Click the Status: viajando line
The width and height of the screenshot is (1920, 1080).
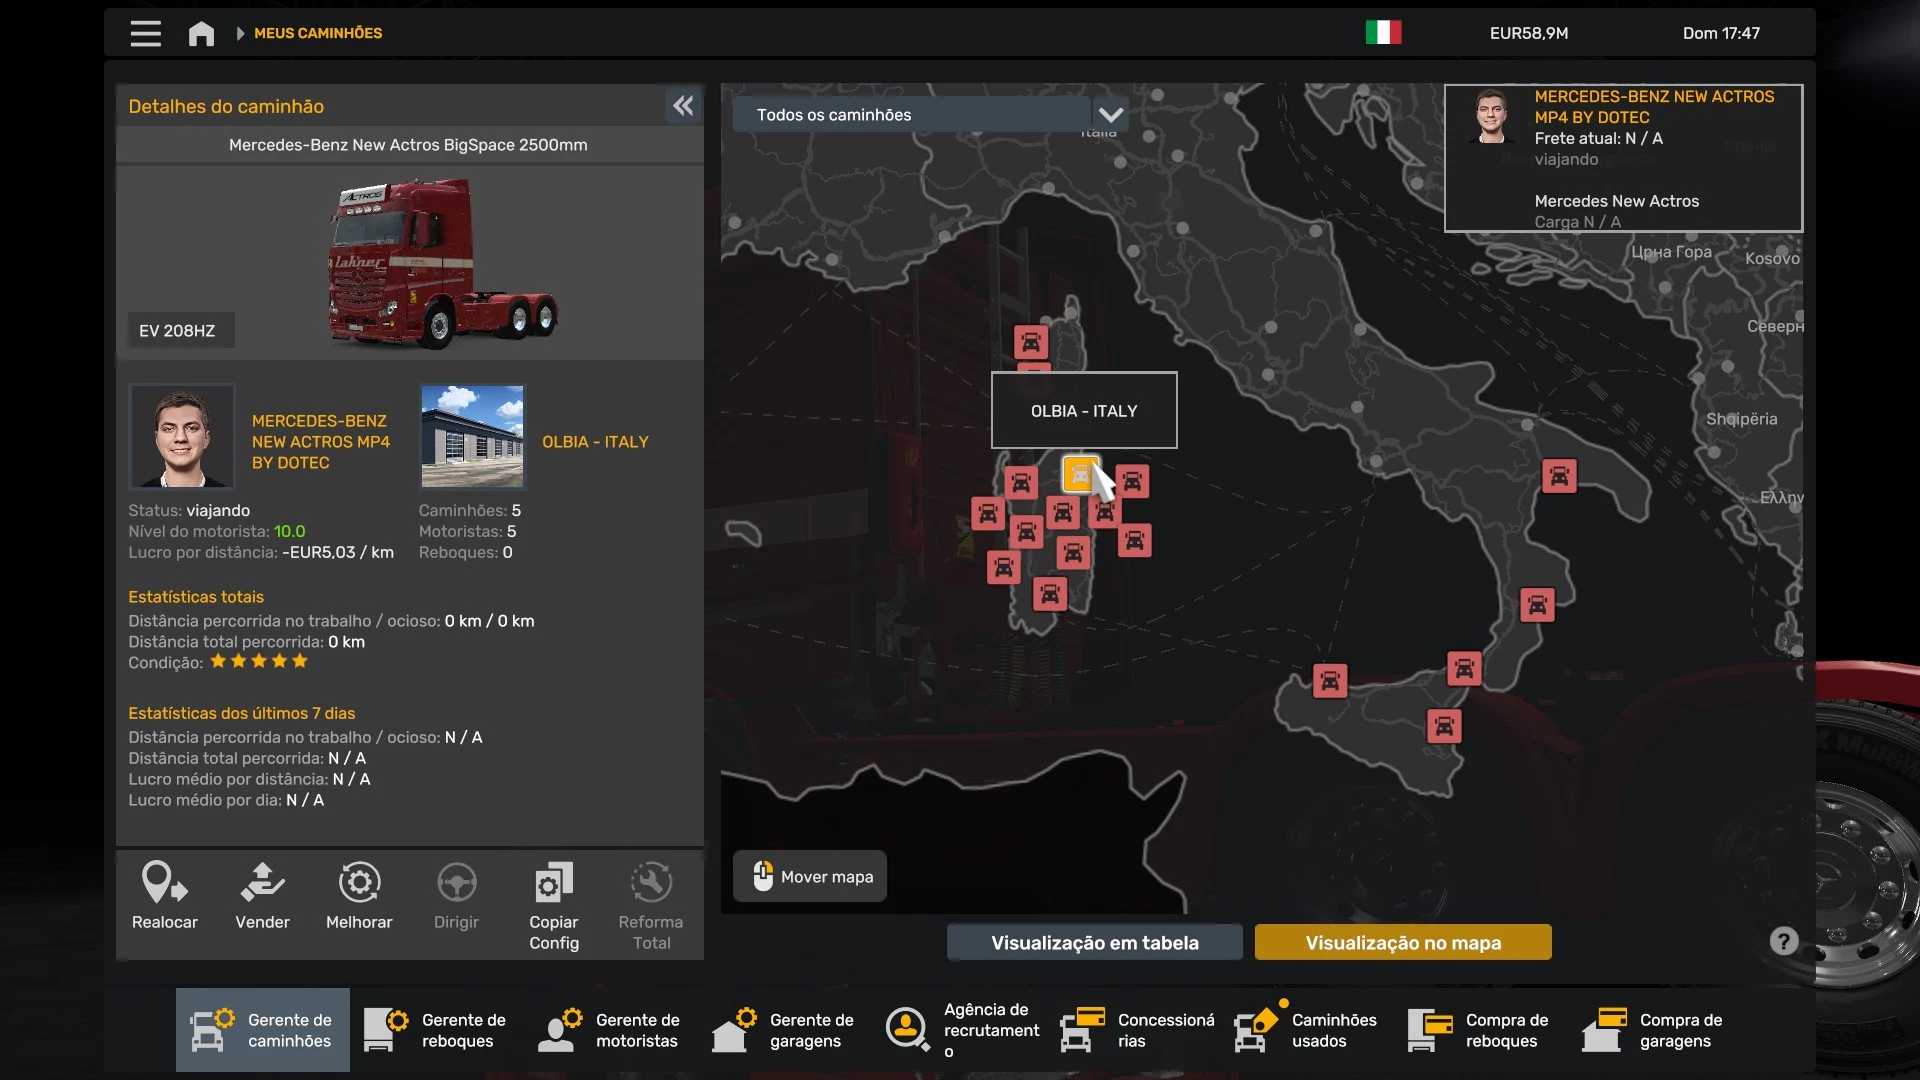pyautogui.click(x=189, y=511)
